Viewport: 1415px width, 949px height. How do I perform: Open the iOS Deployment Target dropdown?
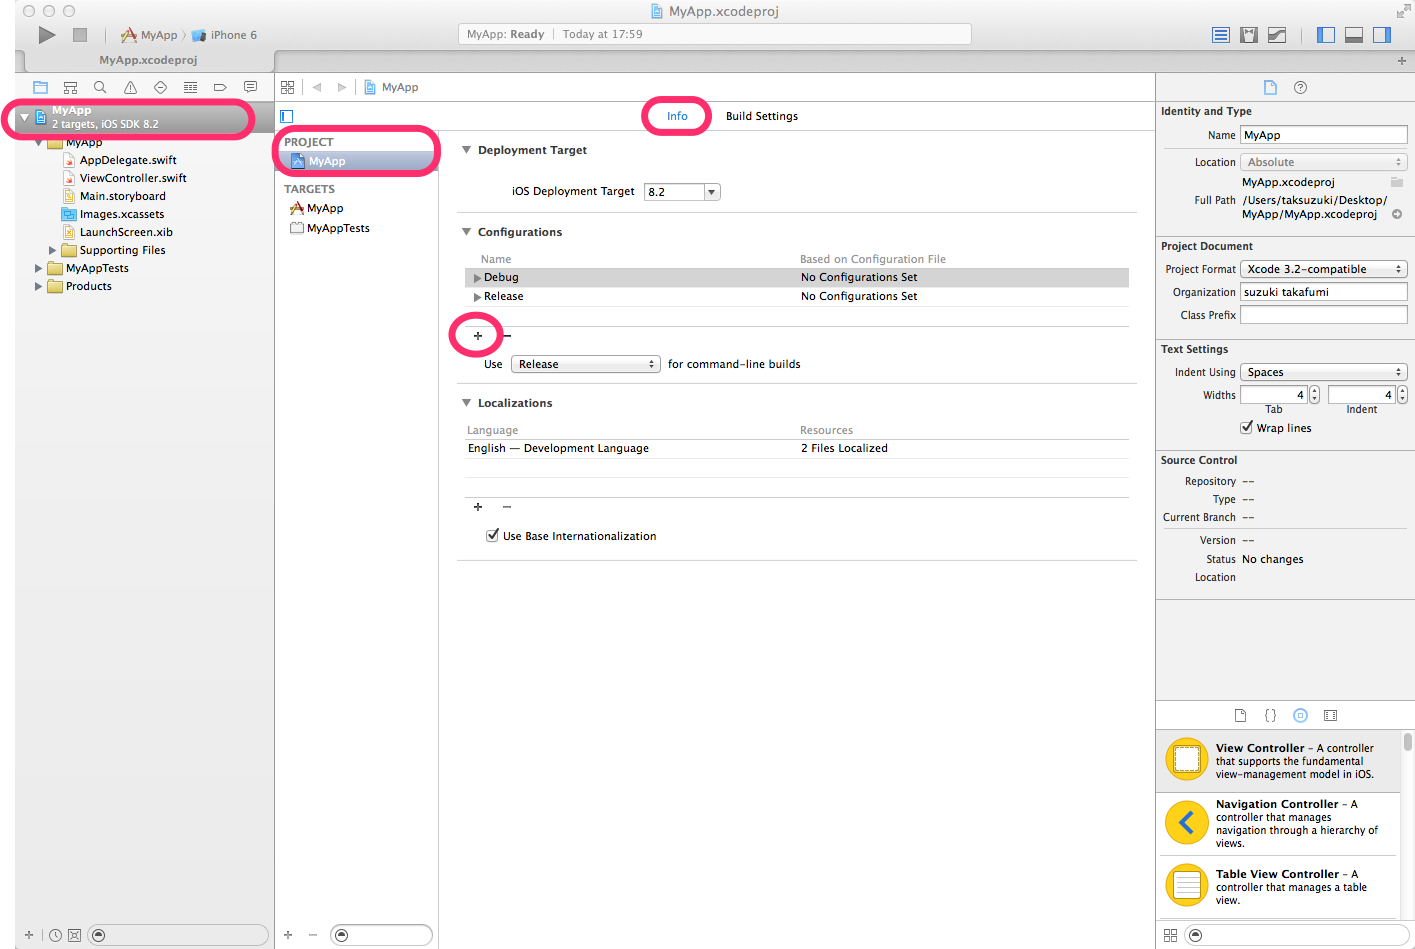(711, 192)
